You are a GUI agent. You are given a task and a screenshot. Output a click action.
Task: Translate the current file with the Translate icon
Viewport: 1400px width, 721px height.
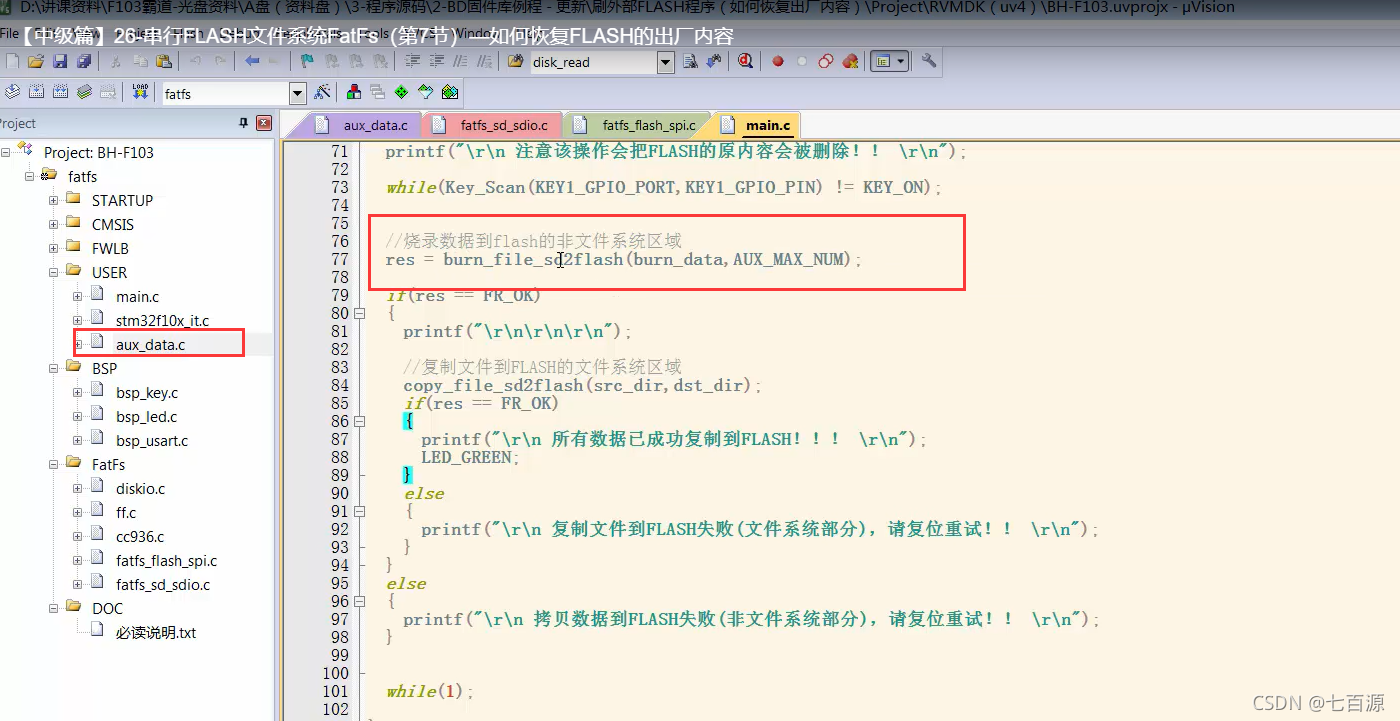[x=12, y=92]
